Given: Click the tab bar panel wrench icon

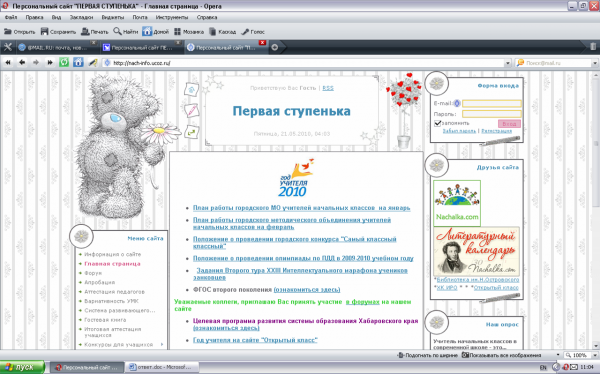Looking at the screenshot, I should (x=8, y=47).
